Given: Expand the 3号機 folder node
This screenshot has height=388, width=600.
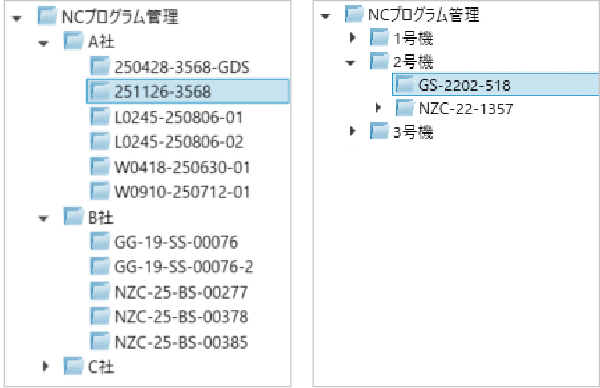Looking at the screenshot, I should coord(353,131).
